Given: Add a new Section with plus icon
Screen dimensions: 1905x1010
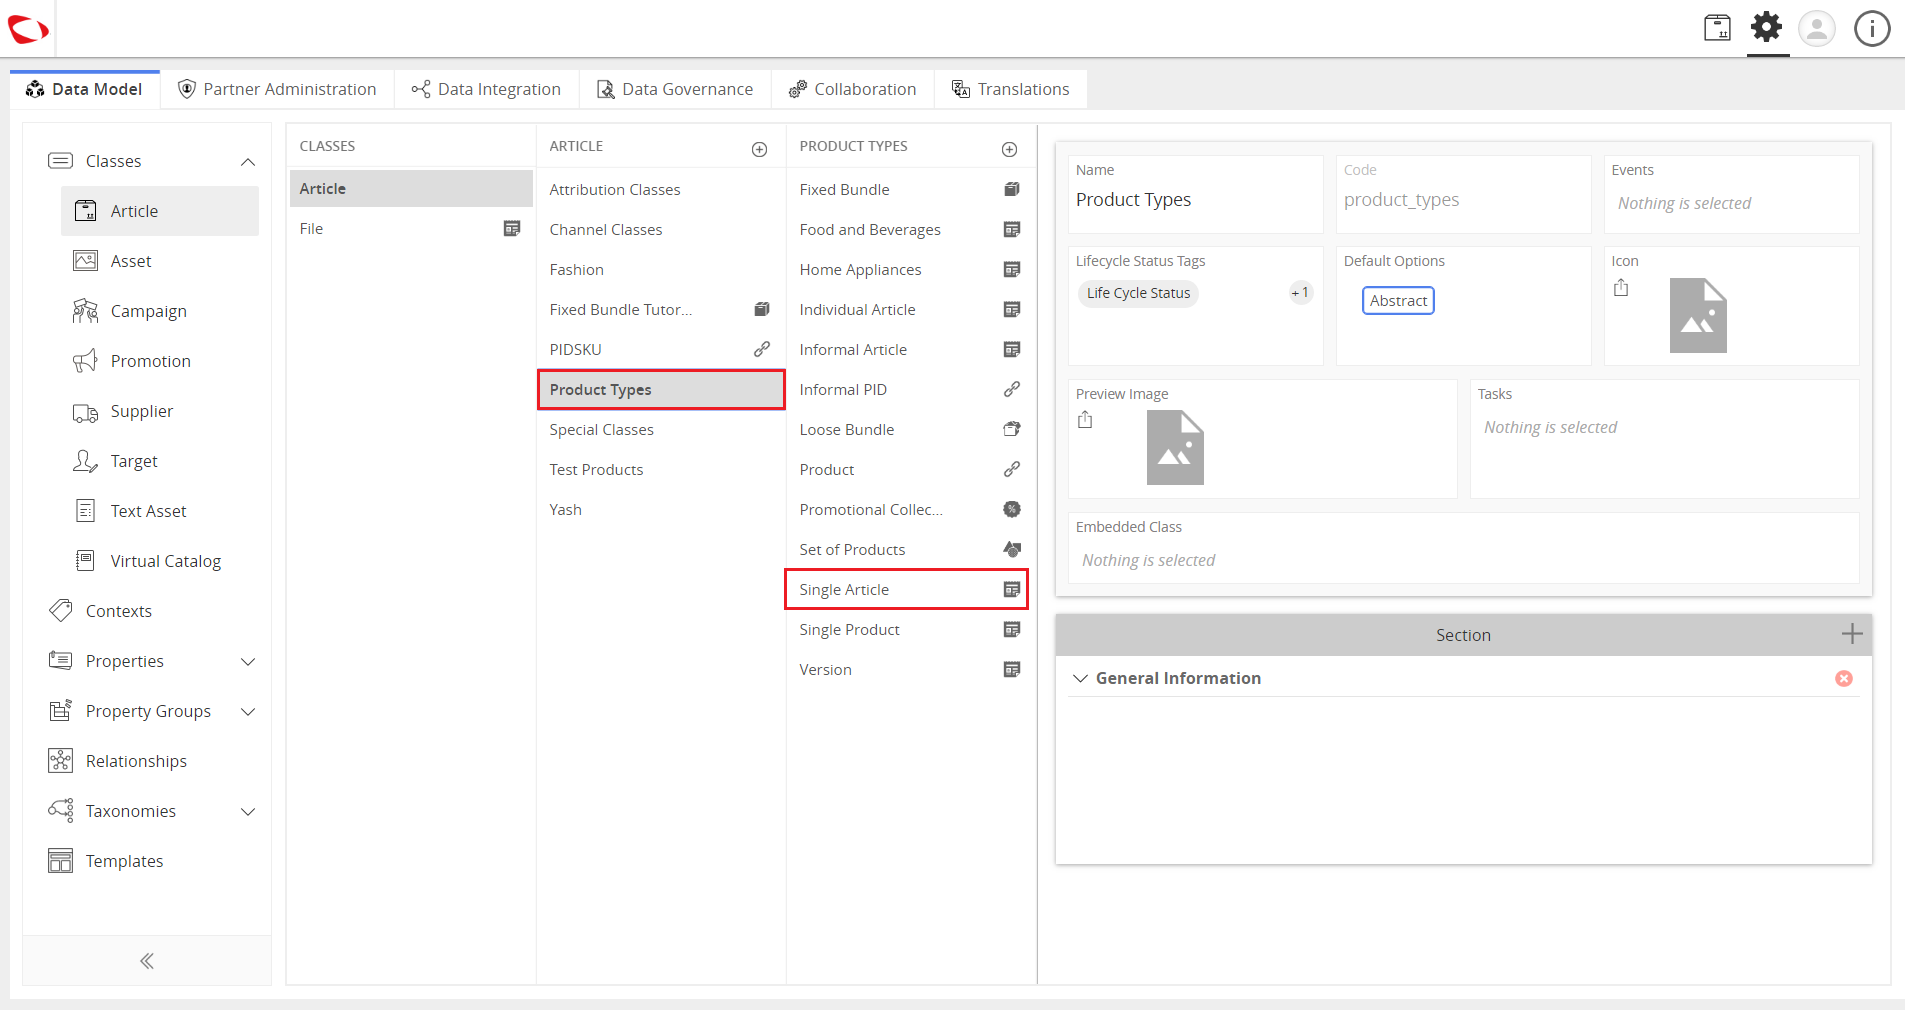Looking at the screenshot, I should (x=1852, y=634).
